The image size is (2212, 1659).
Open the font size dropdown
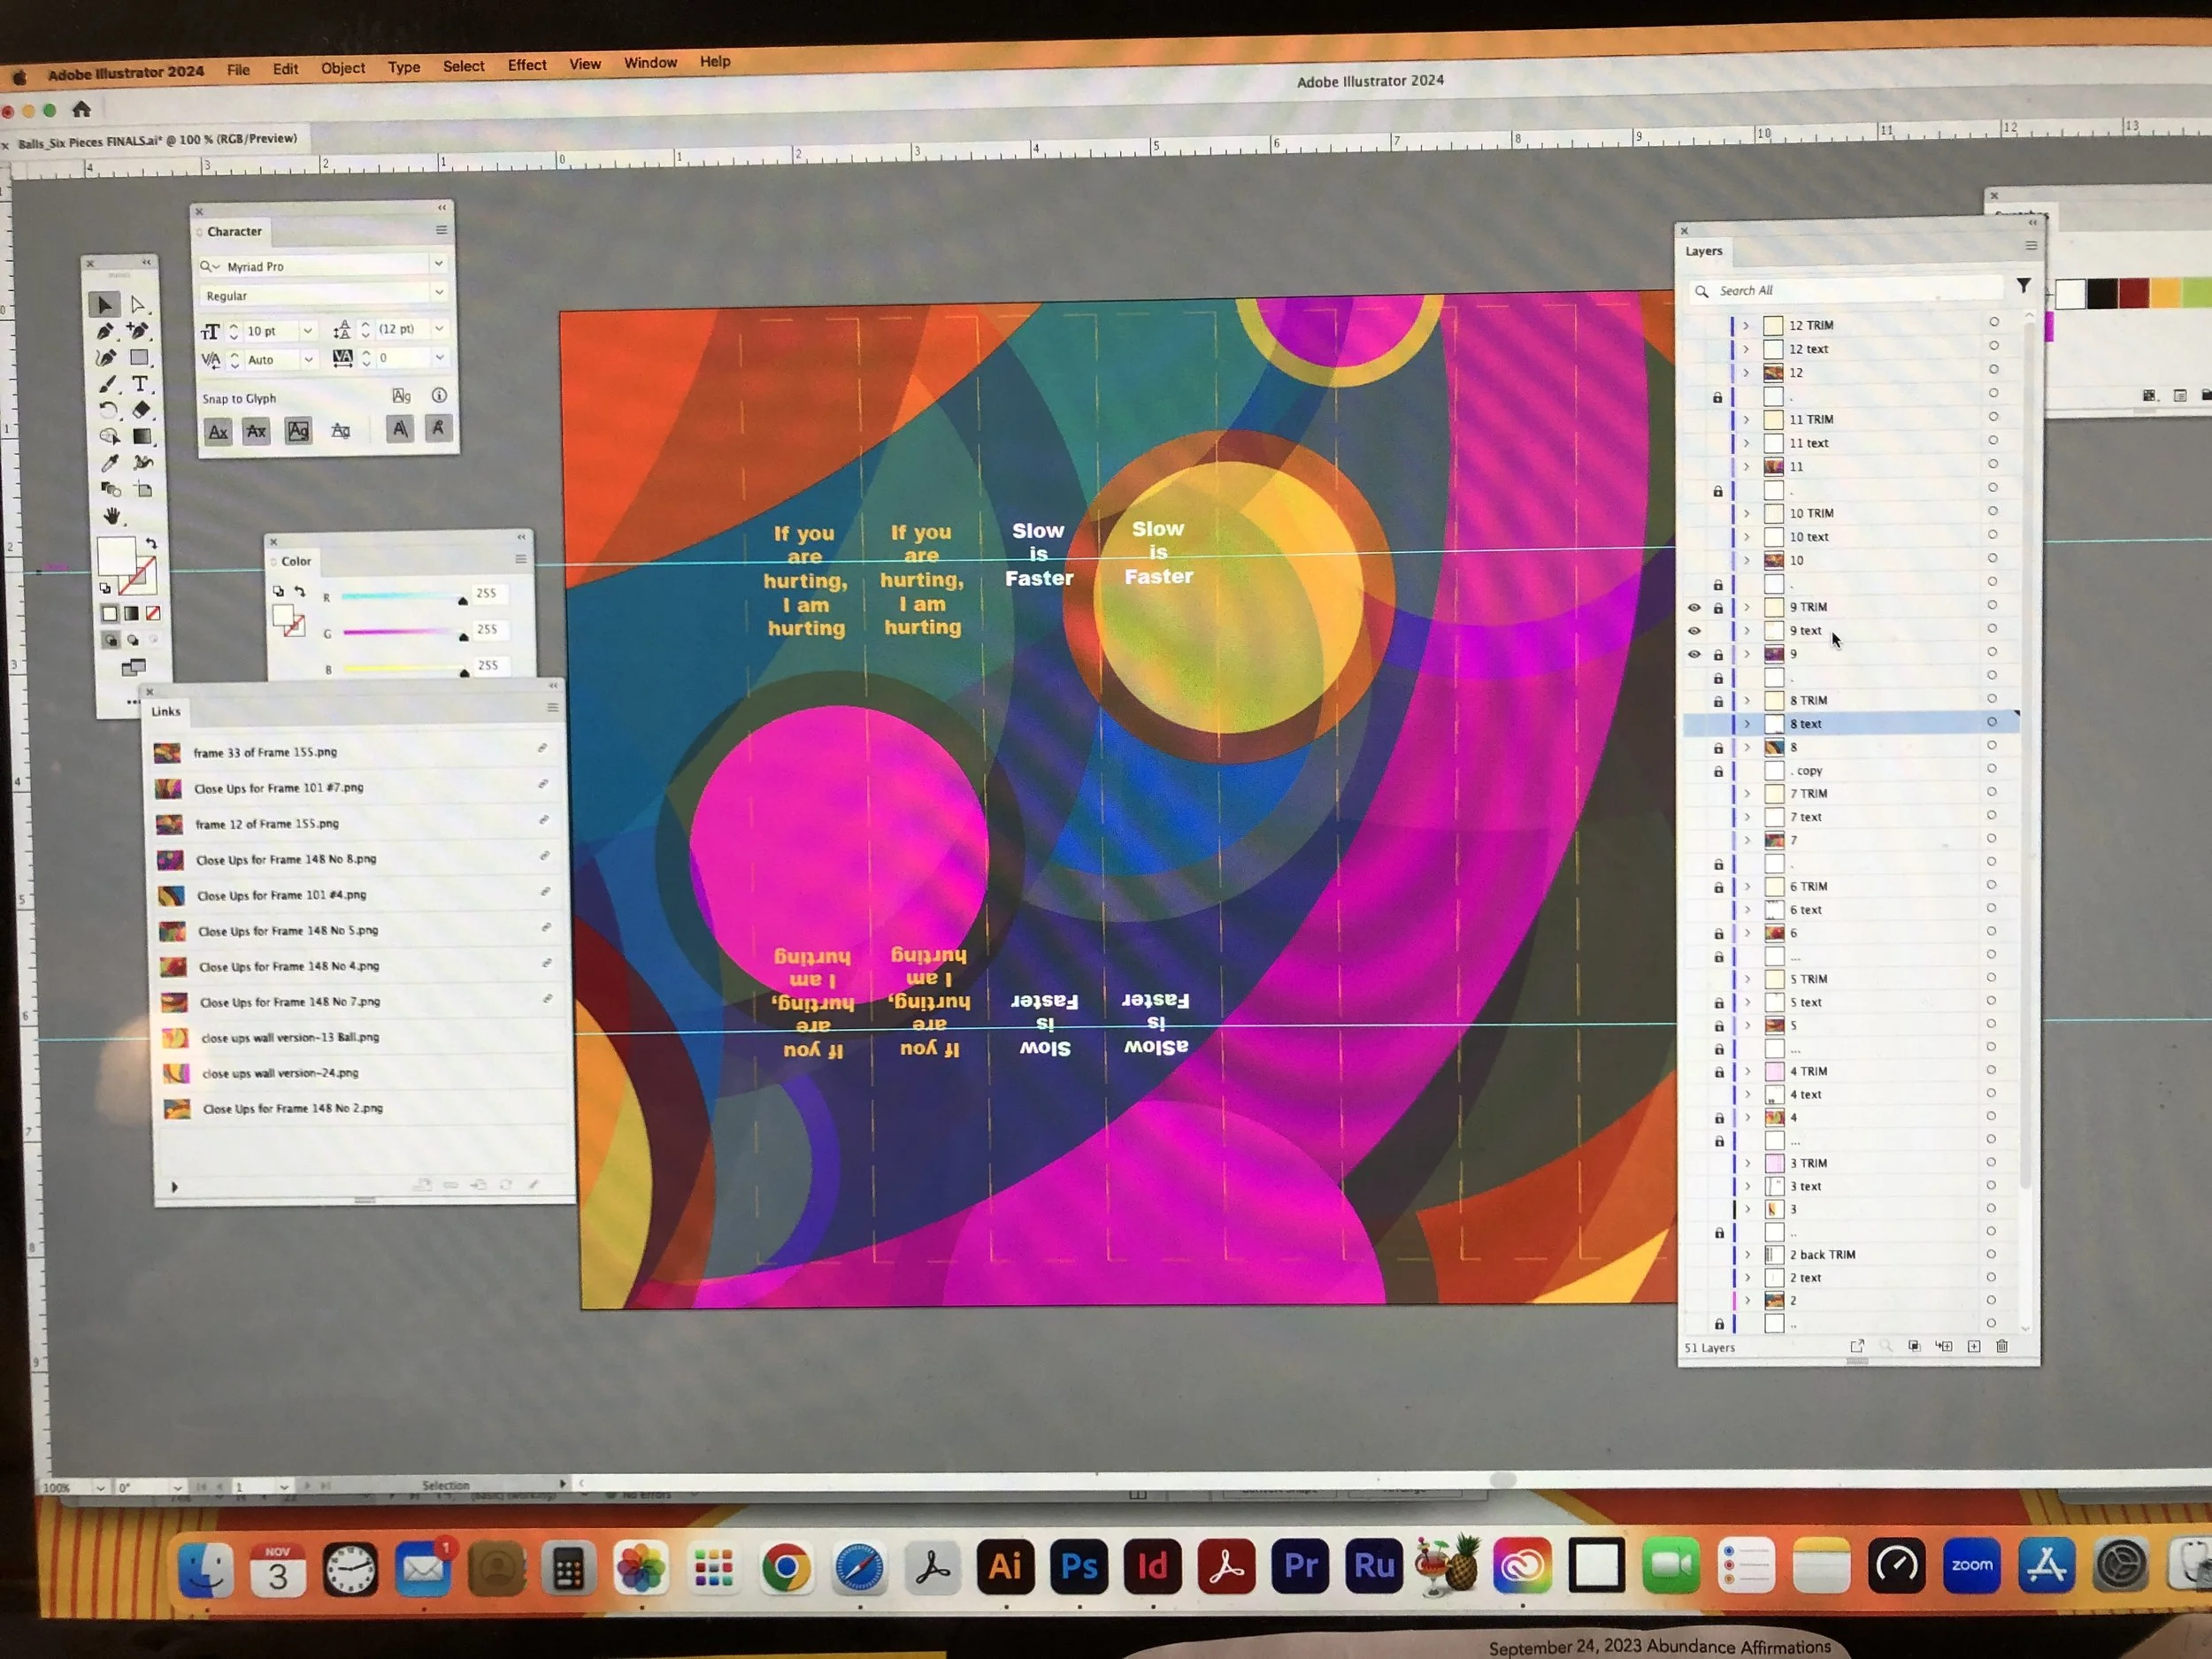(307, 331)
